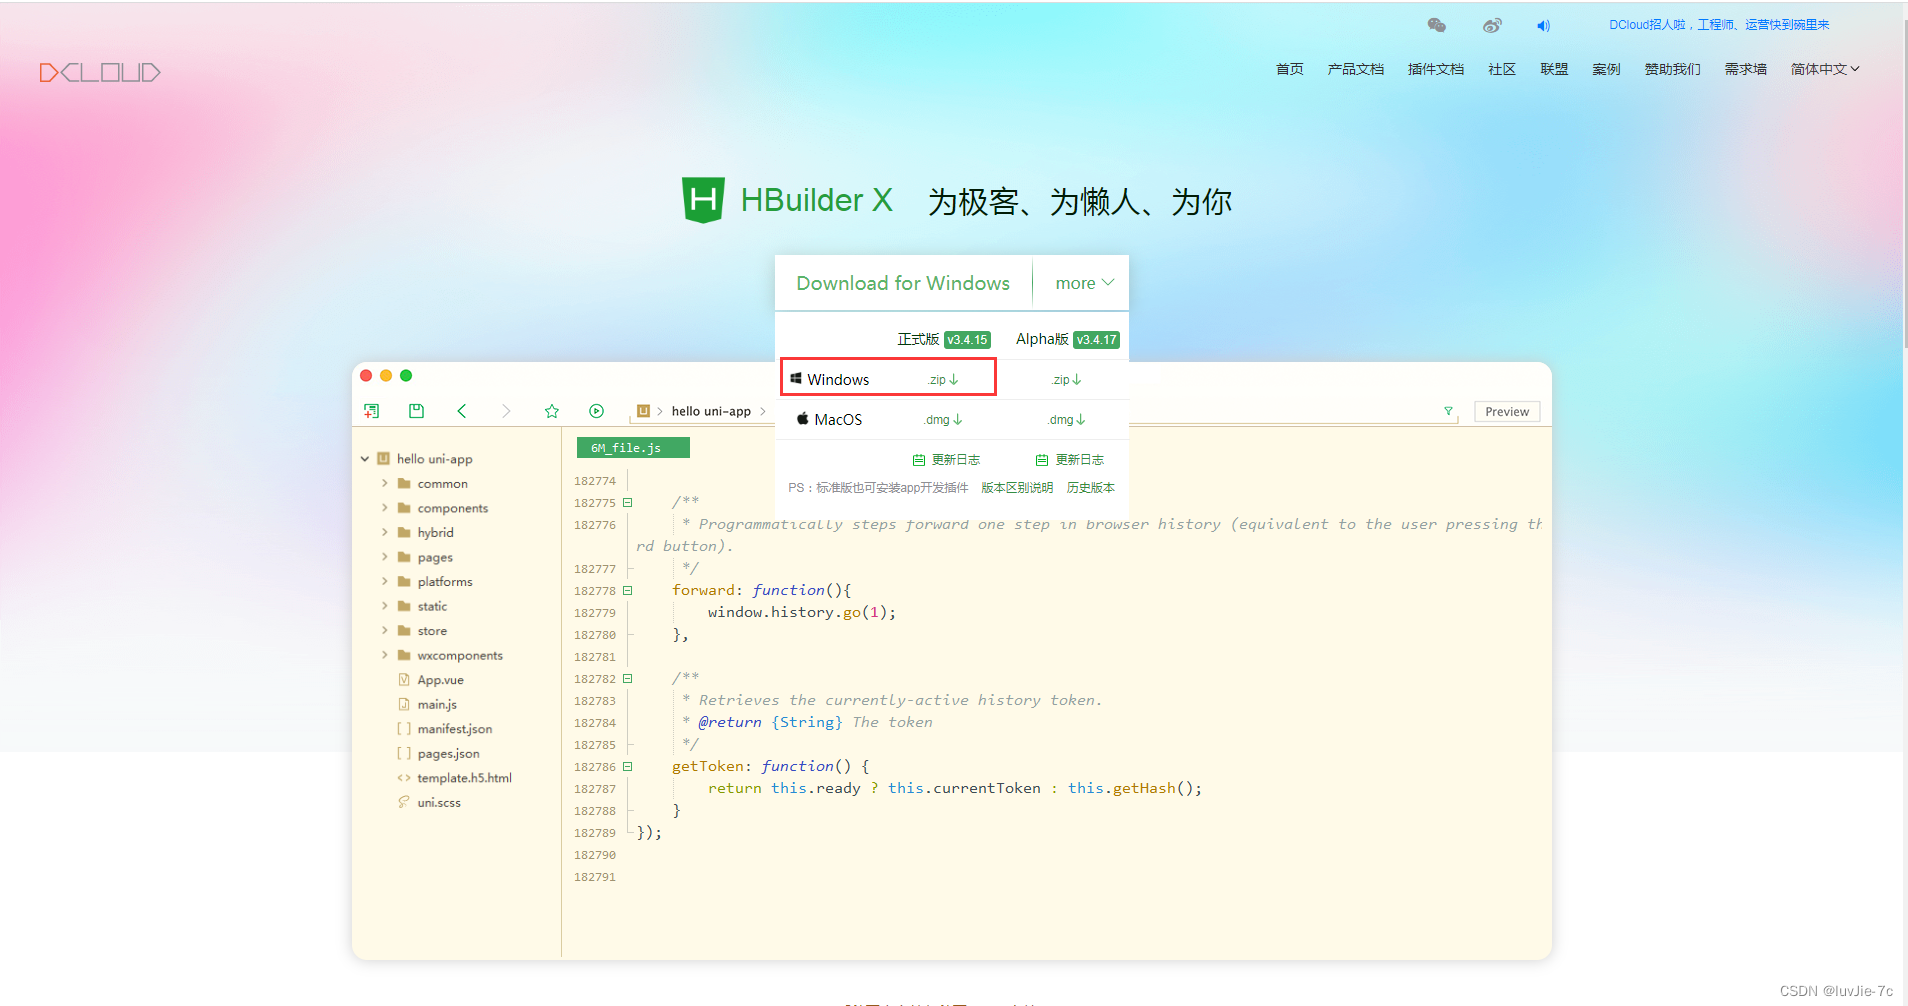This screenshot has height=1006, width=1908.
Task: Expand the hybrid folder
Action: 385,532
